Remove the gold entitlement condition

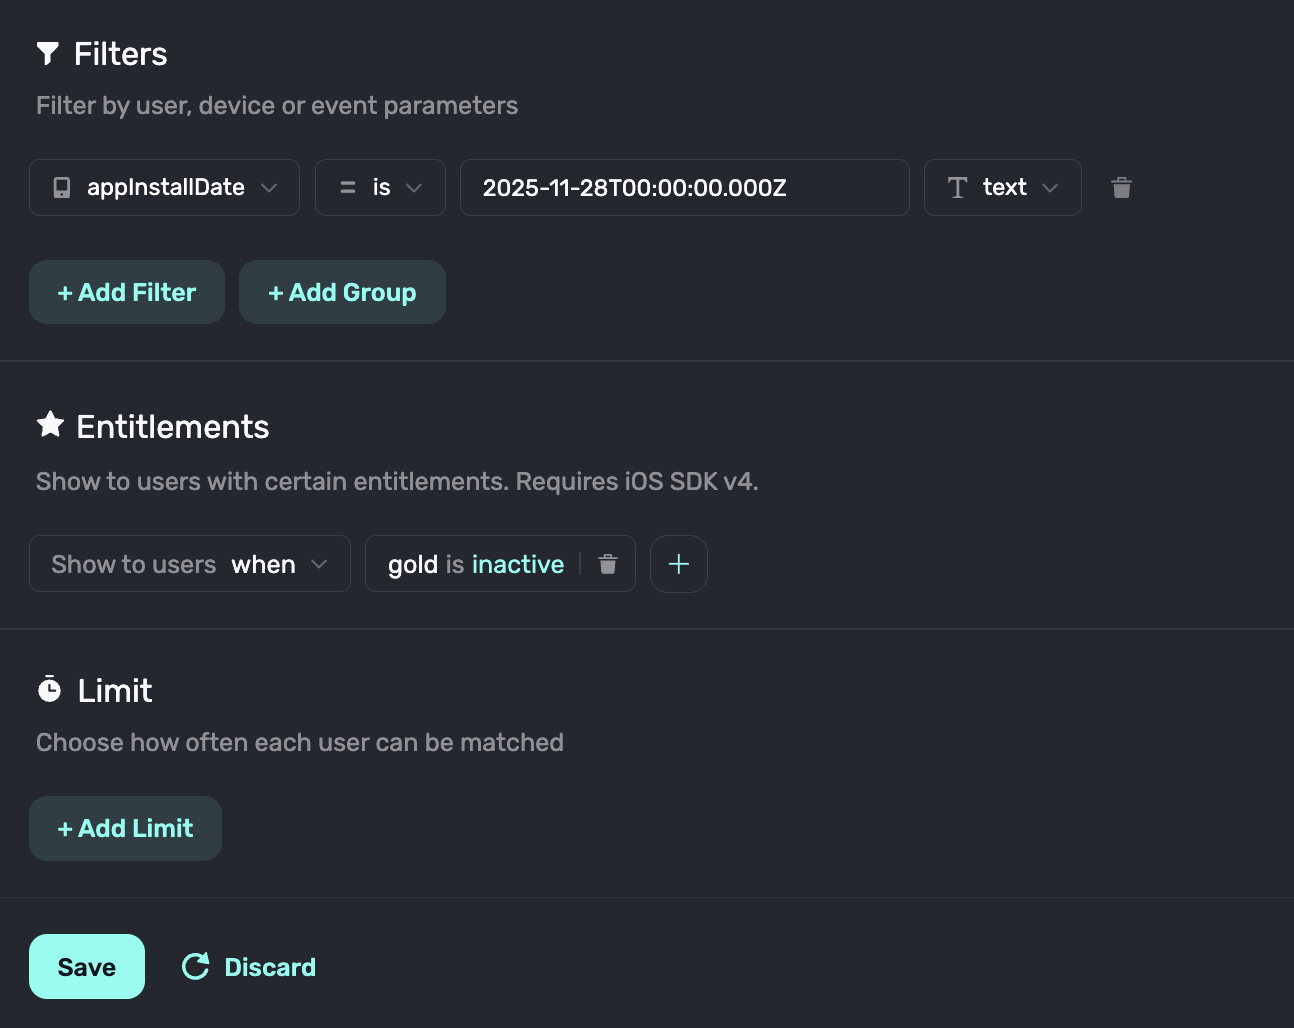[x=607, y=564]
